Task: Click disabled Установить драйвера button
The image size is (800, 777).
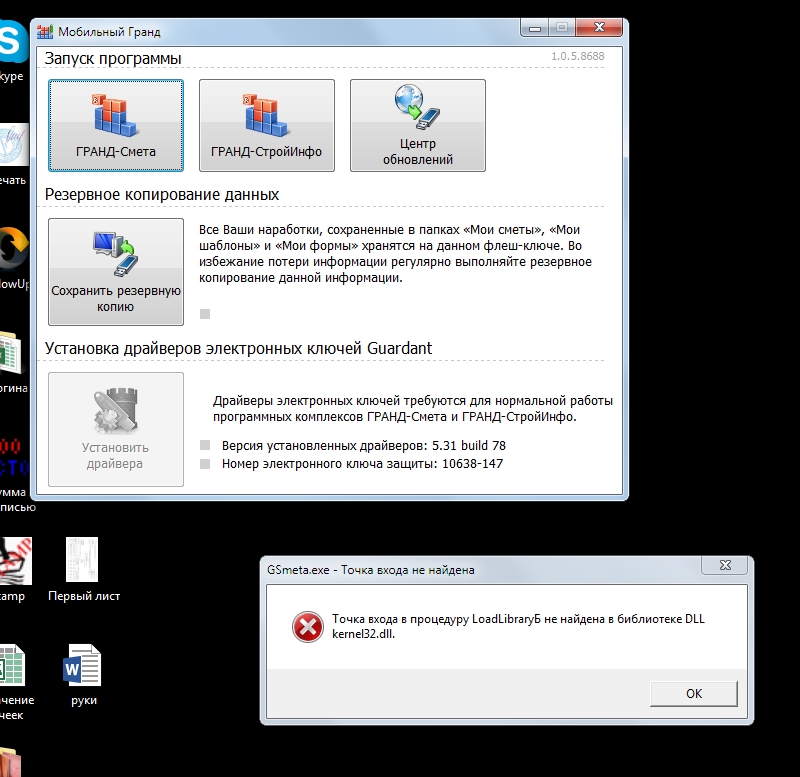Action: [116, 429]
